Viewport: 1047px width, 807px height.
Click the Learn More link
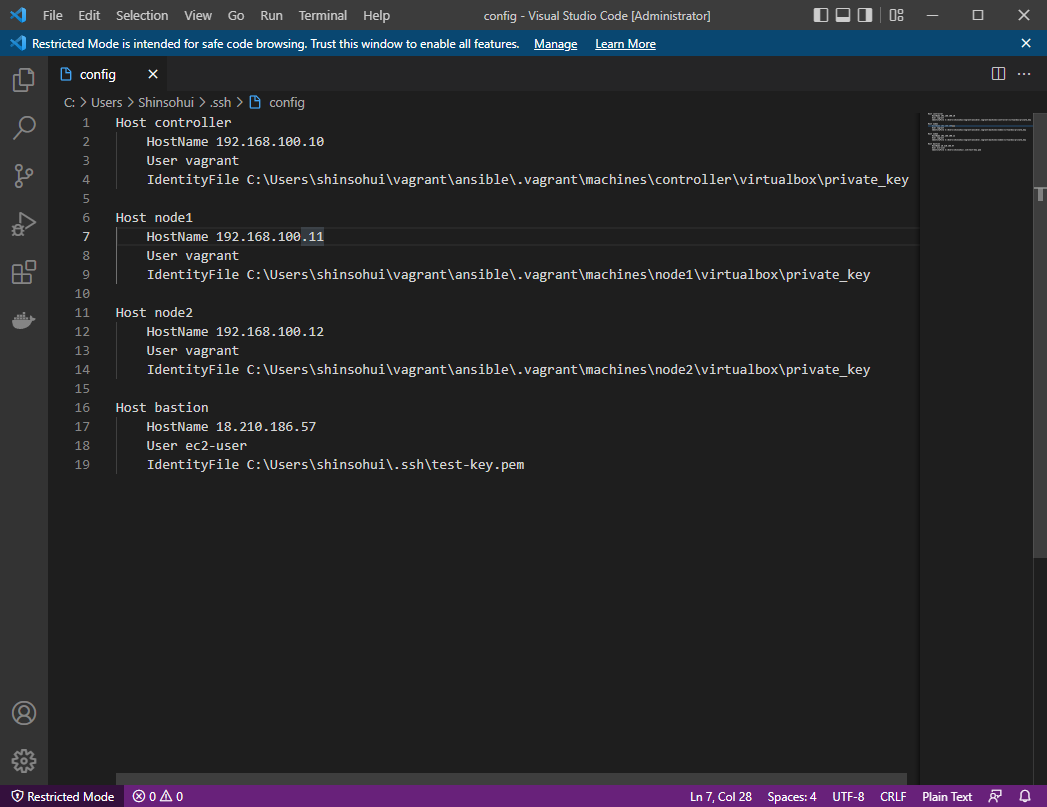[x=625, y=44]
